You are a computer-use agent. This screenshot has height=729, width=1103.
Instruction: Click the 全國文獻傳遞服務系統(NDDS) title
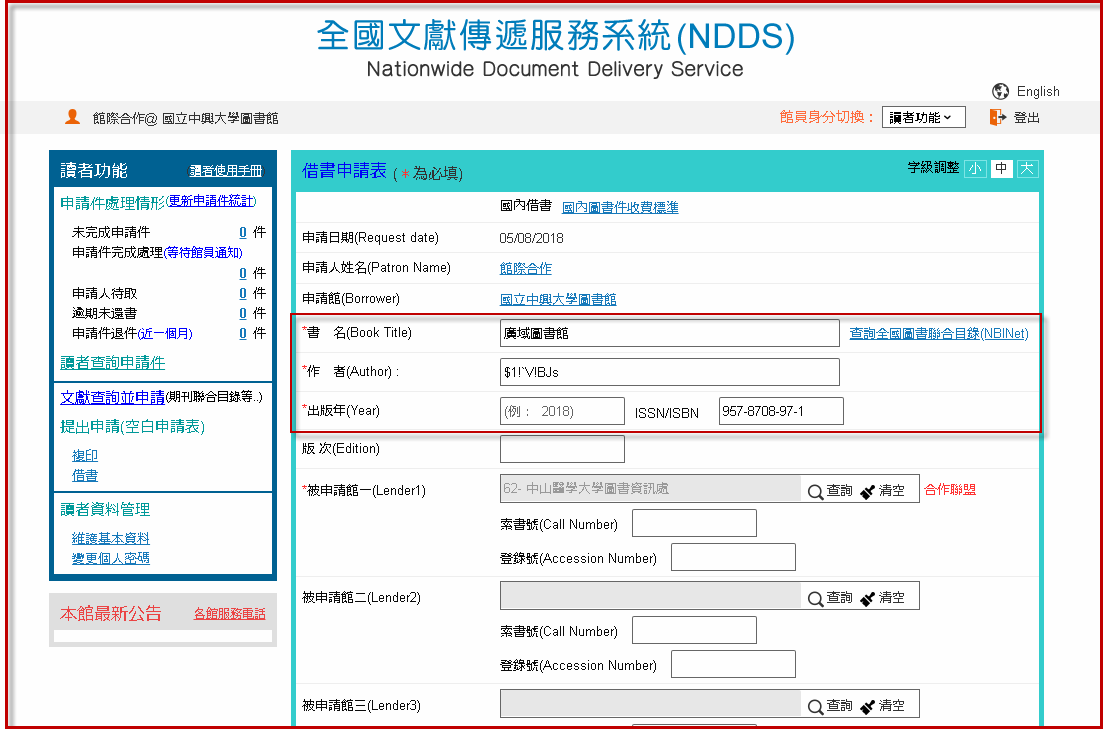(556, 36)
